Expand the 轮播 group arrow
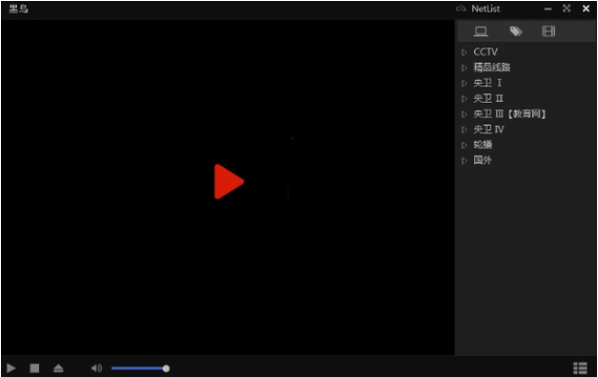 tap(464, 145)
